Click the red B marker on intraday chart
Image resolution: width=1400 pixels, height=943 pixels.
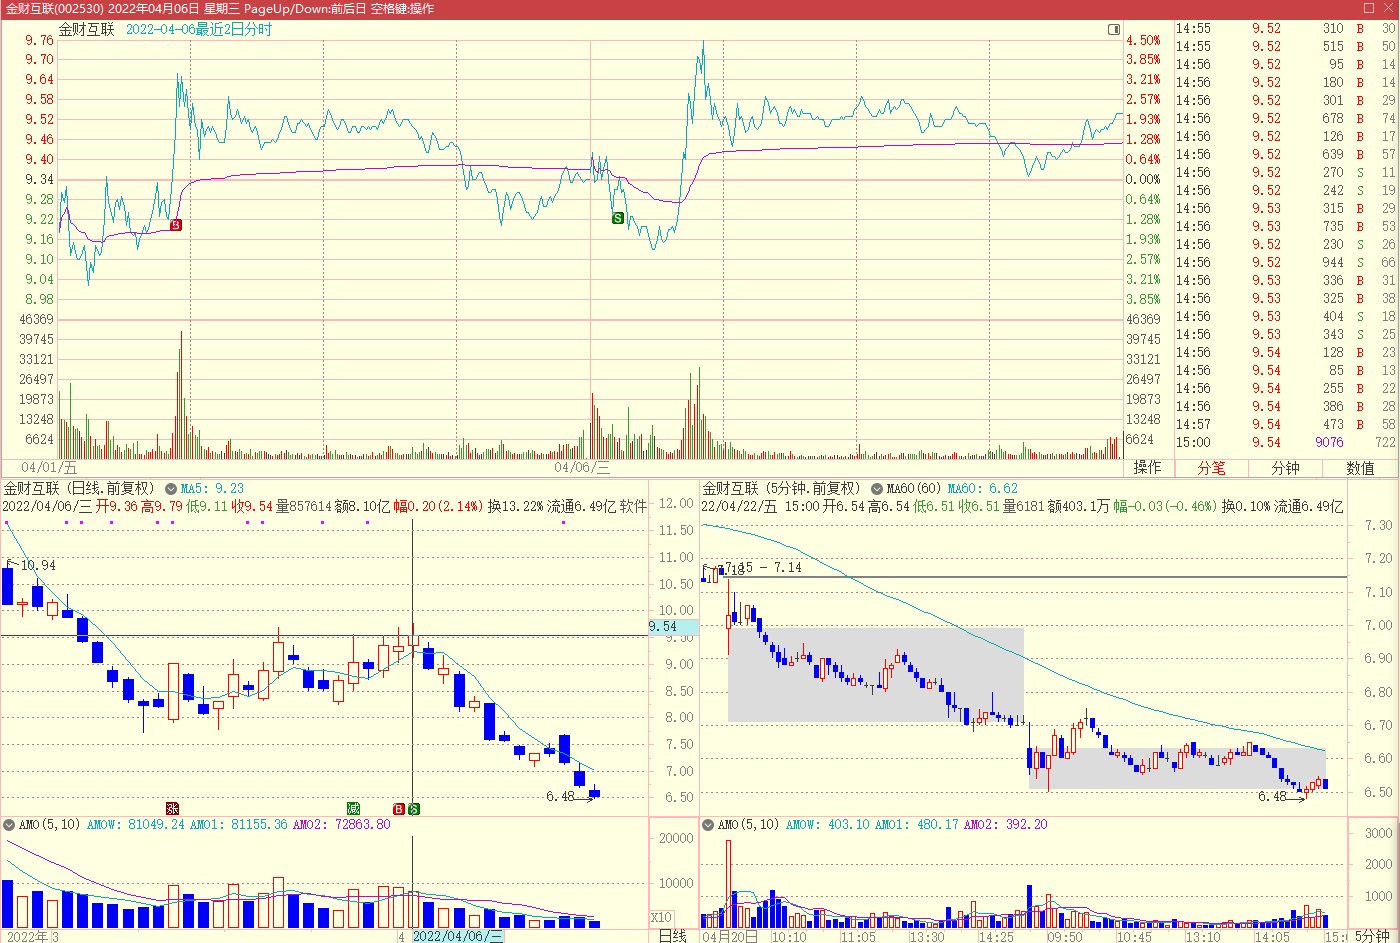(176, 225)
